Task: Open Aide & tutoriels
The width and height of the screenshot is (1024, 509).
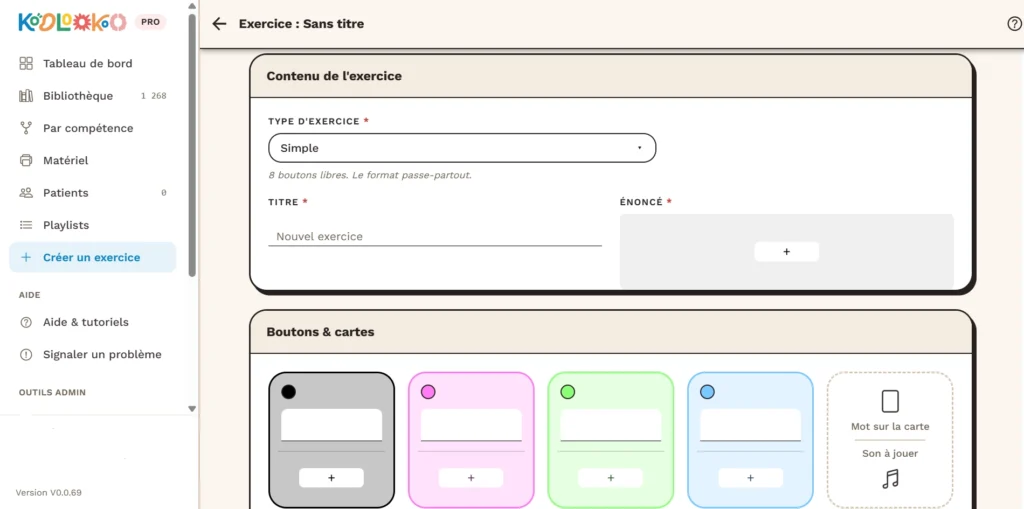Action: click(x=93, y=322)
